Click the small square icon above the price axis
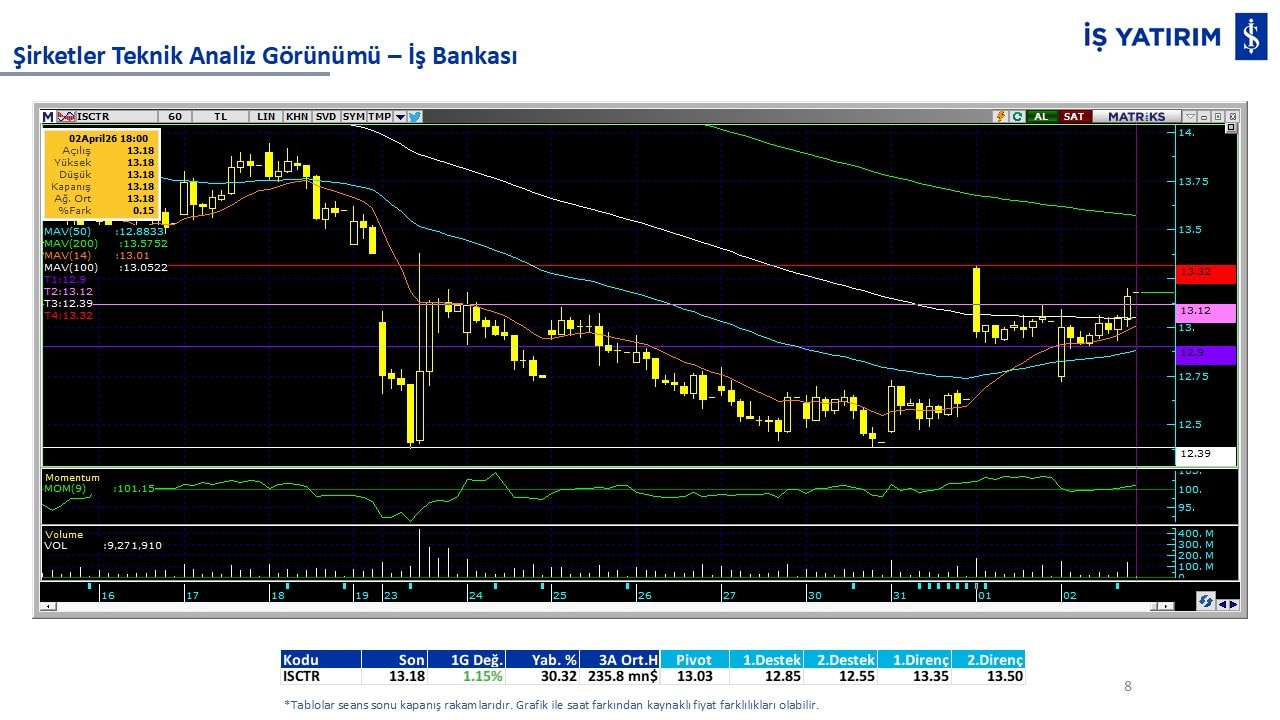 pyautogui.click(x=1230, y=128)
